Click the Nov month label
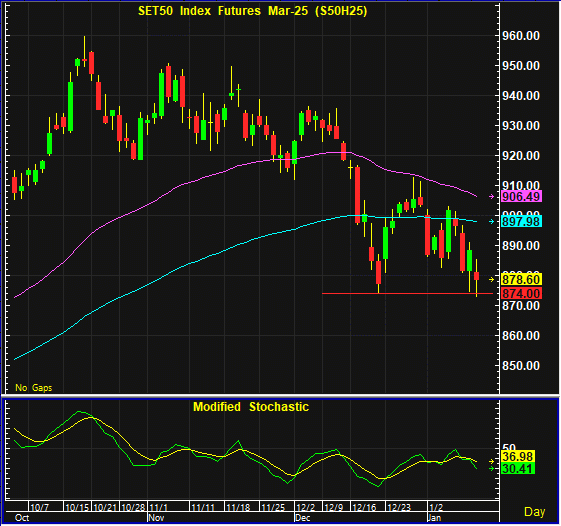The height and width of the screenshot is (526, 561). (x=156, y=518)
